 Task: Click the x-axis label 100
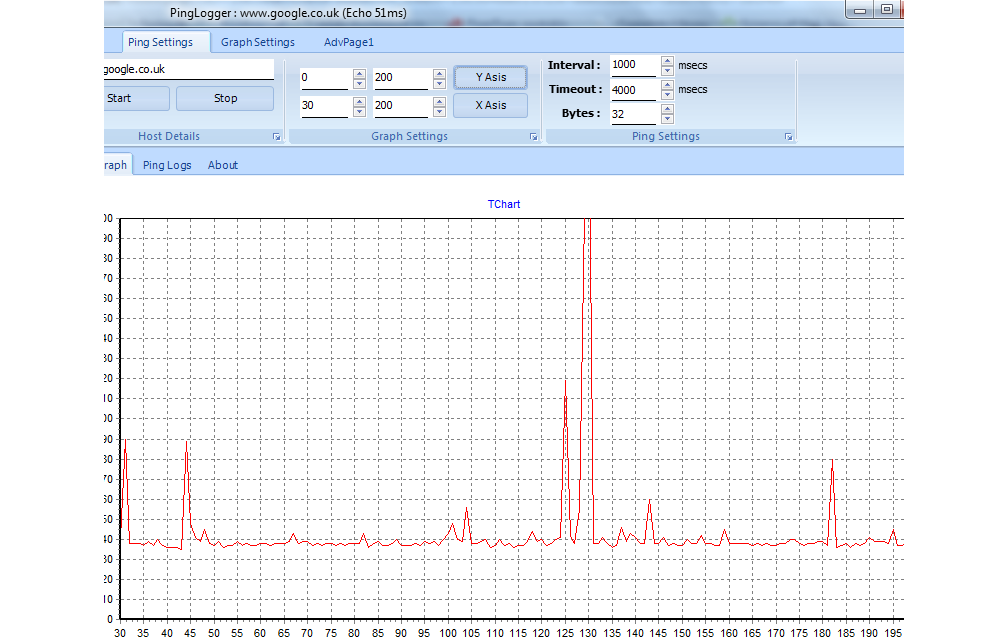[x=448, y=631]
